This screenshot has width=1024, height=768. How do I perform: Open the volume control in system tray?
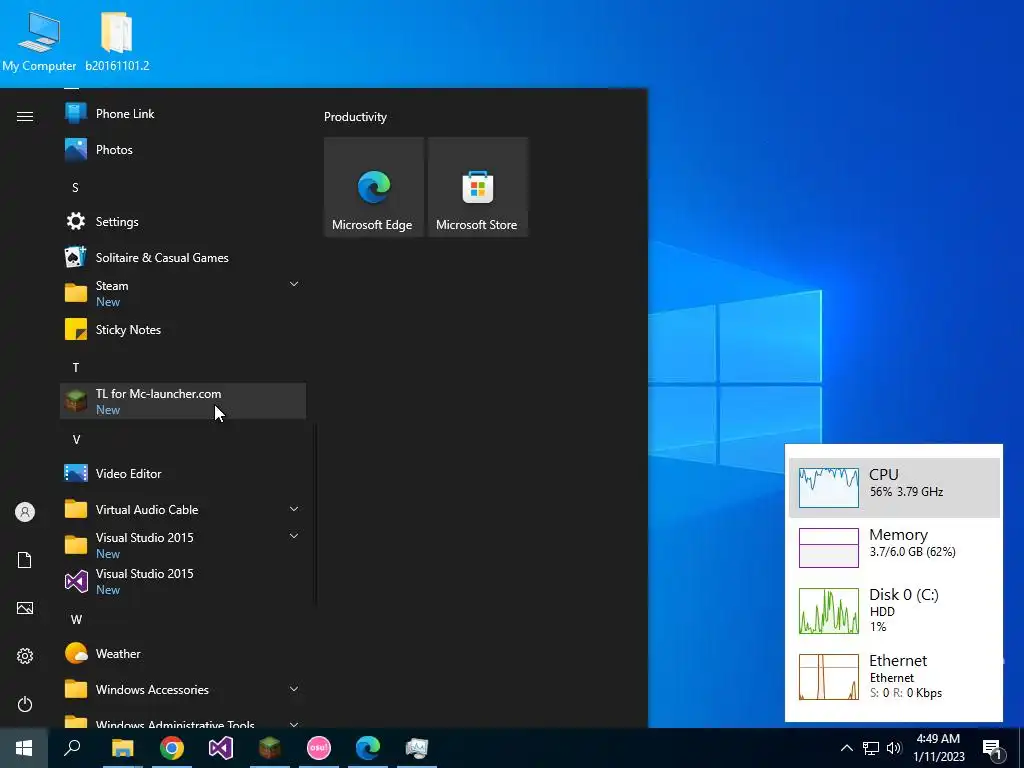tap(894, 748)
